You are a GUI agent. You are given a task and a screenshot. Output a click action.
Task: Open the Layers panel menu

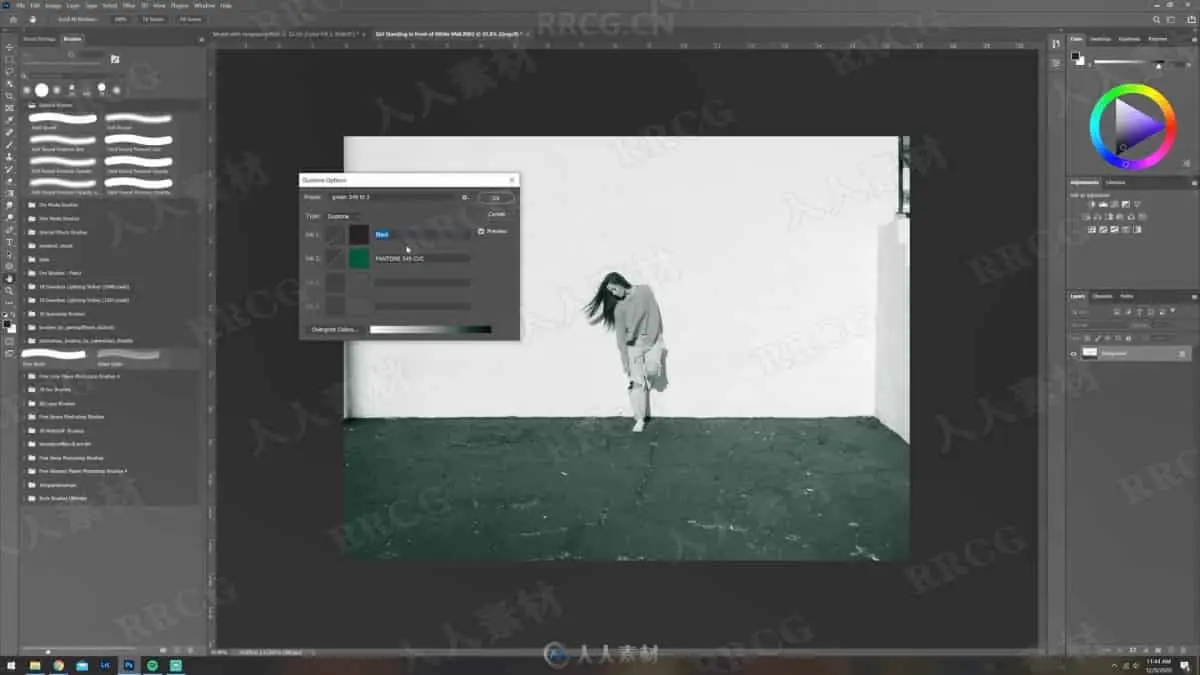1193,296
